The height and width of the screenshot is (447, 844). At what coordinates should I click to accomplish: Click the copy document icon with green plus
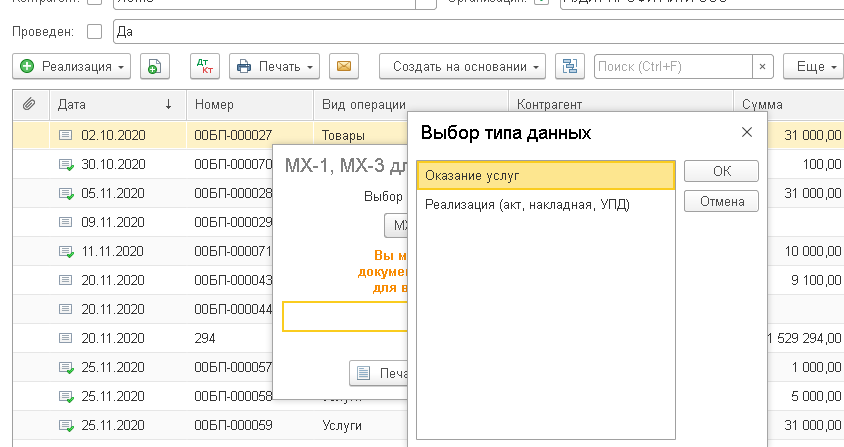tap(154, 67)
